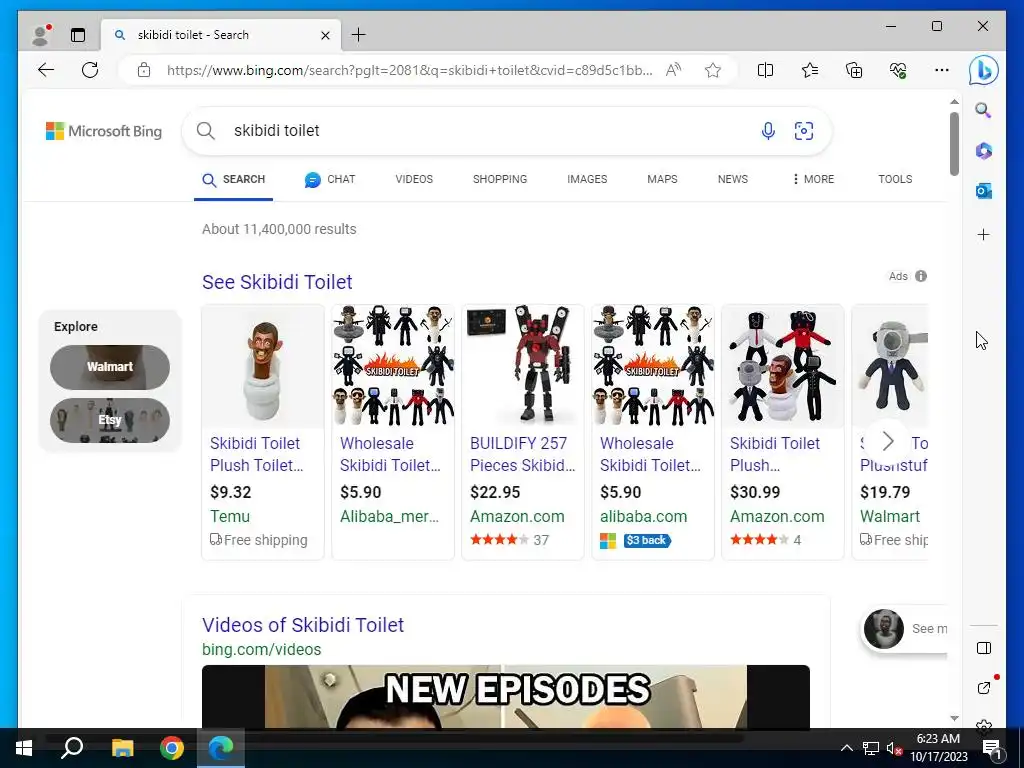This screenshot has width=1024, height=768.
Task: Refresh the current page
Action: pos(90,70)
